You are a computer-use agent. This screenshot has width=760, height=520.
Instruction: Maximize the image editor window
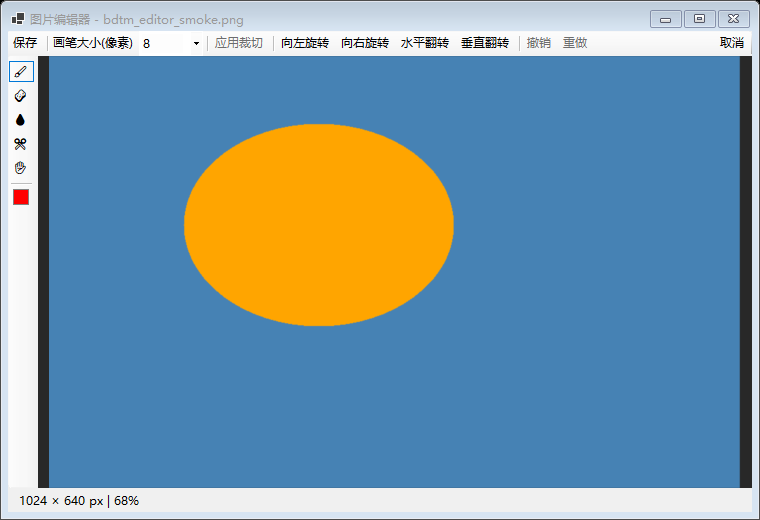pos(699,19)
